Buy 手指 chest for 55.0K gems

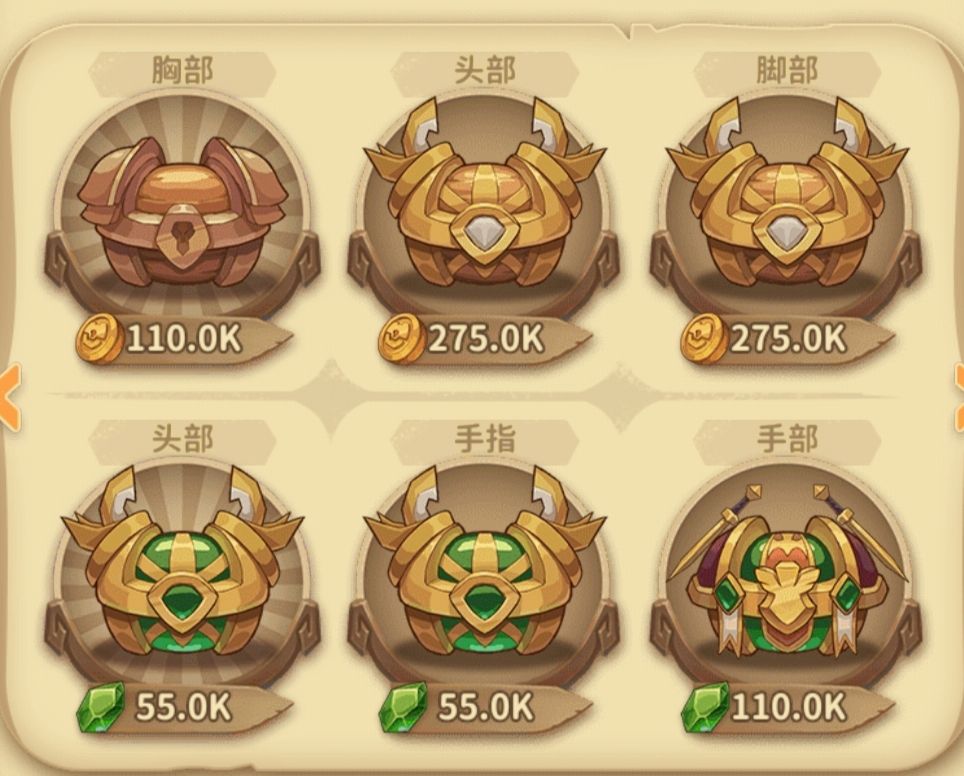tap(486, 707)
